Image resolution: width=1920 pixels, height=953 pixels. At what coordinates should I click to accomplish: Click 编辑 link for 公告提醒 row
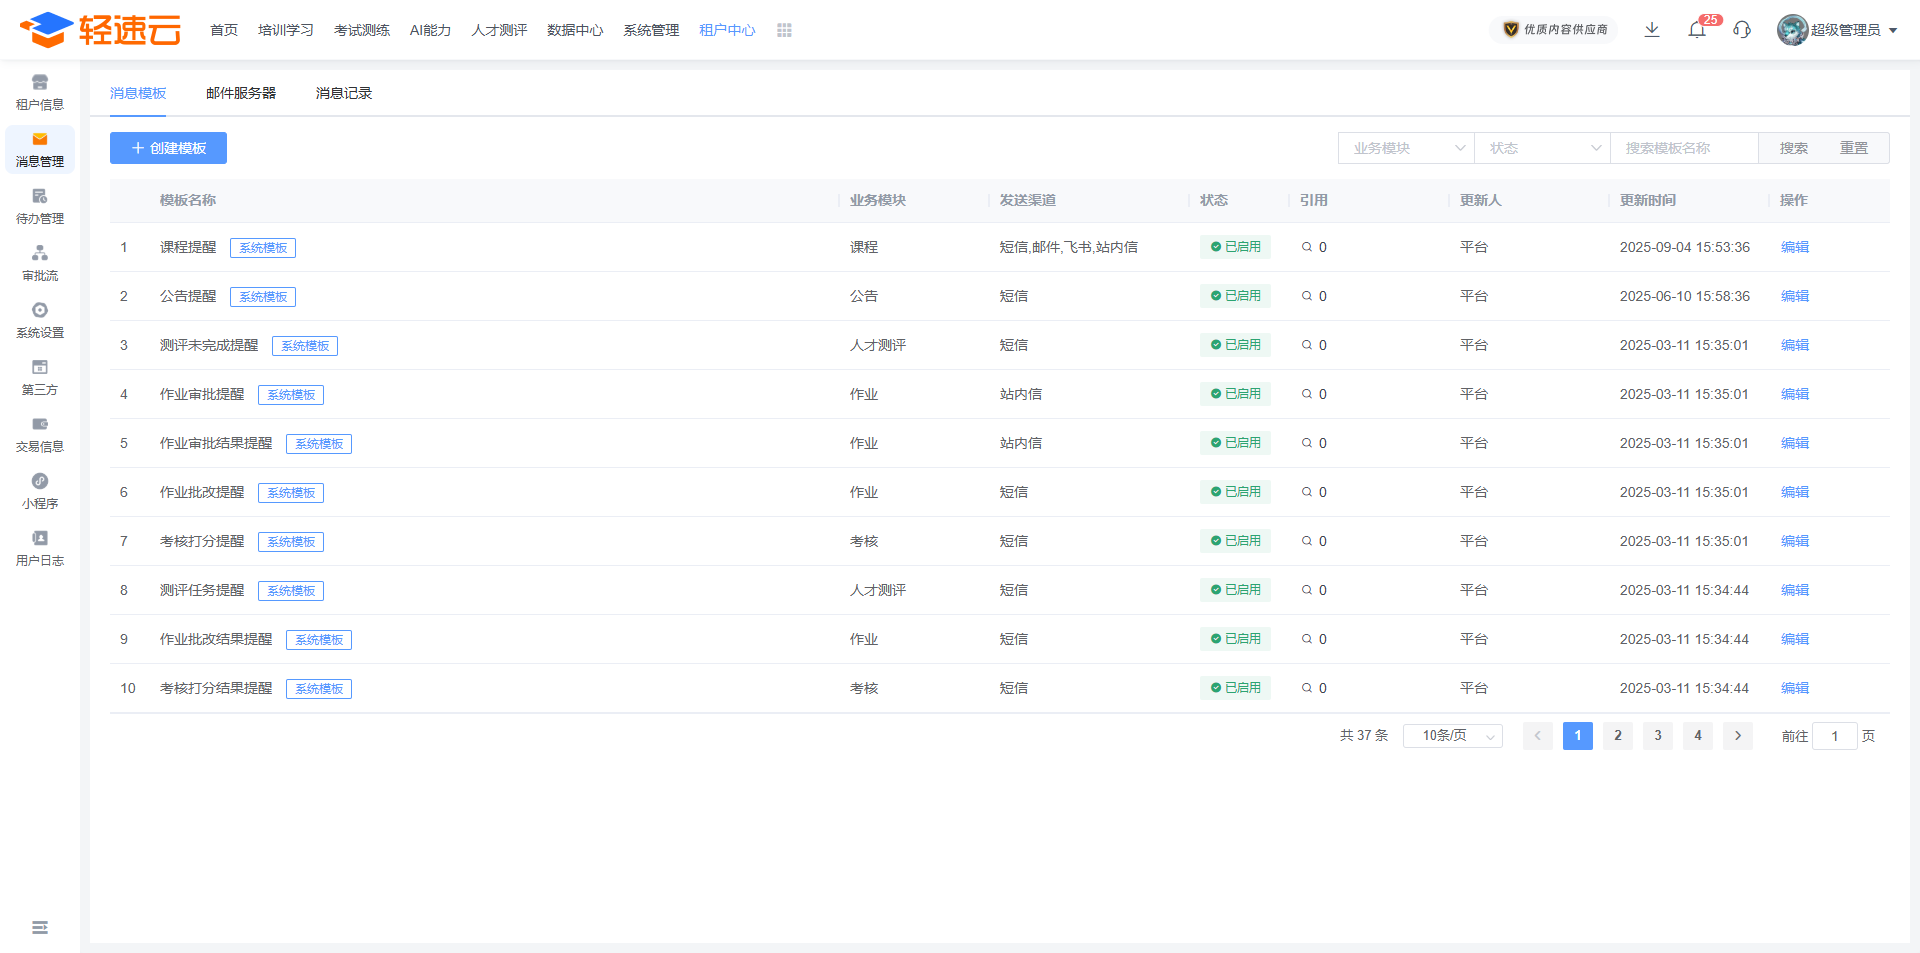[x=1795, y=296]
